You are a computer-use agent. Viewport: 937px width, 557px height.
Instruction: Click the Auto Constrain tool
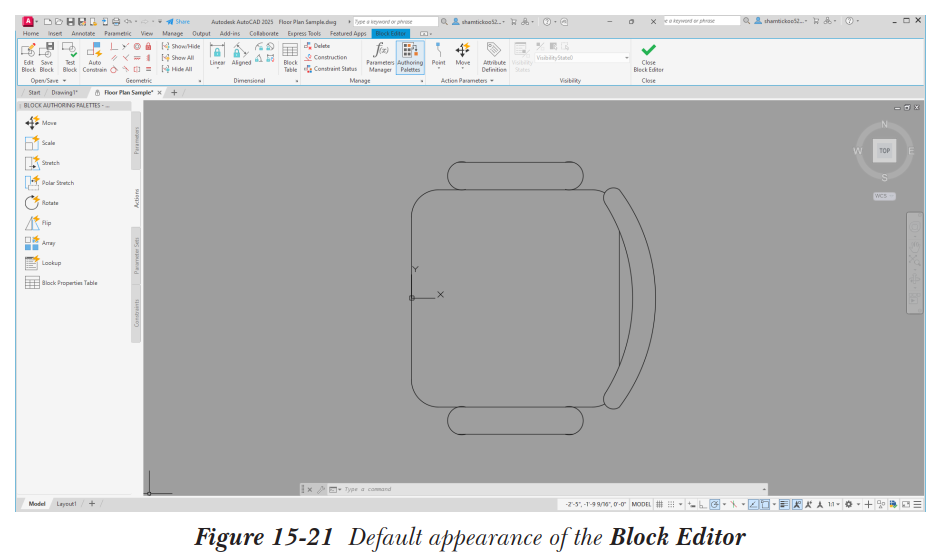pyautogui.click(x=94, y=57)
